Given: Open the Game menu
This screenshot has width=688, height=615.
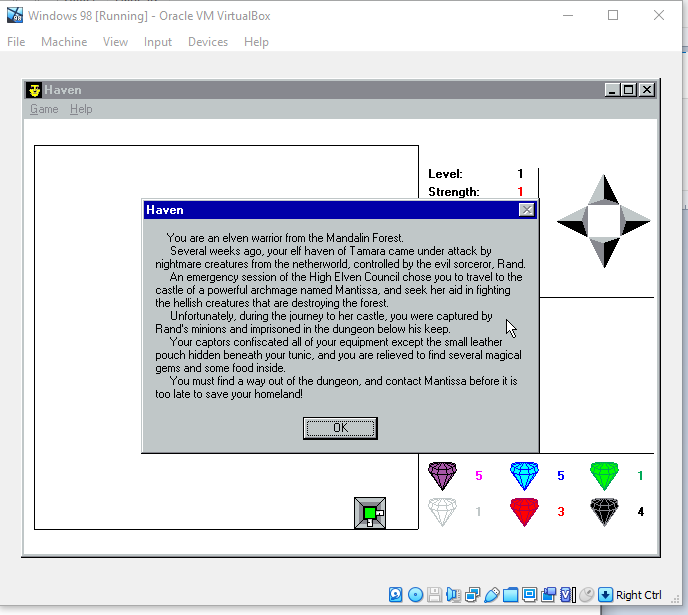Looking at the screenshot, I should point(44,109).
